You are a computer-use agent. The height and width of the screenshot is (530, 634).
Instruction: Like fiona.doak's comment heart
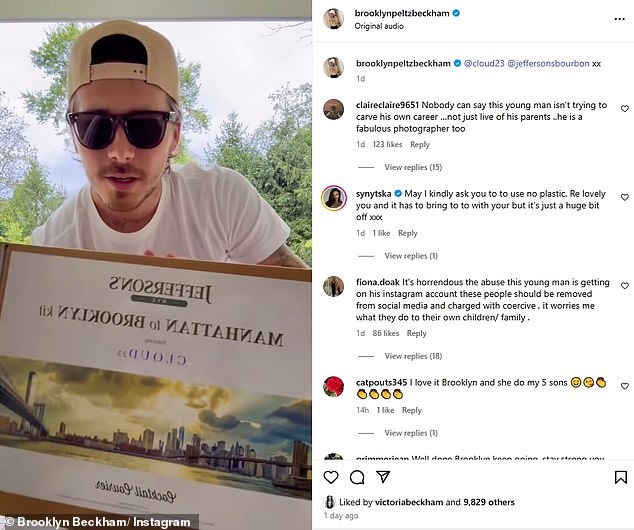[625, 286]
